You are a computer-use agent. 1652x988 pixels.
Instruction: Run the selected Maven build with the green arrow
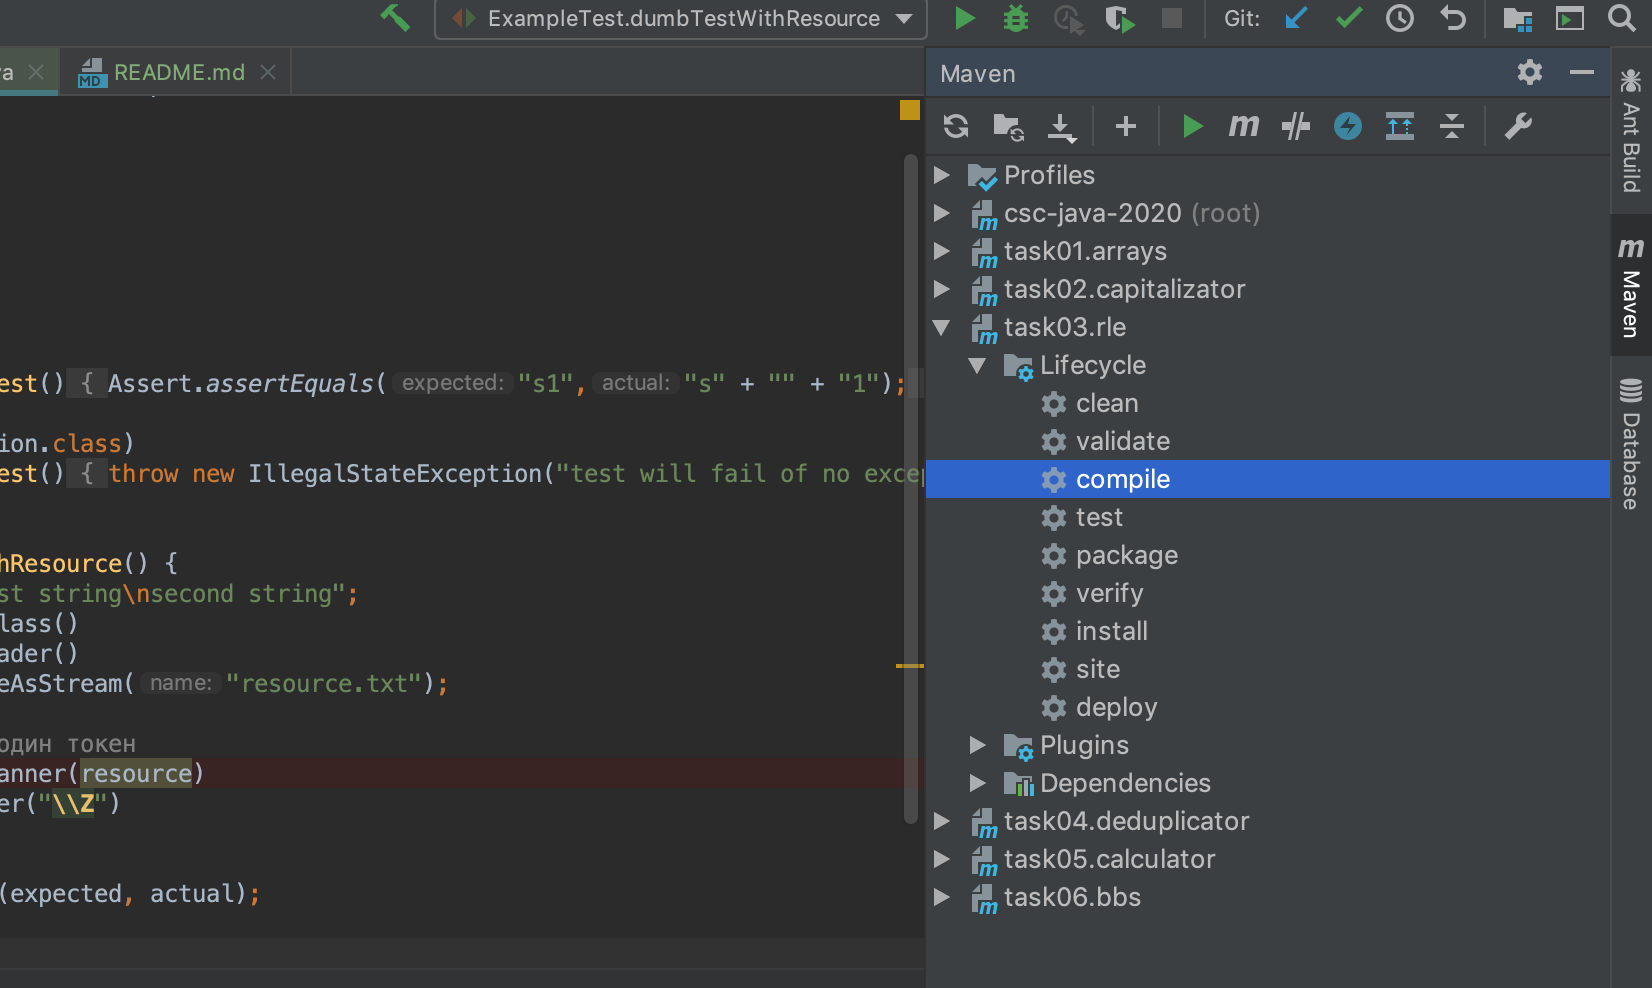1192,126
